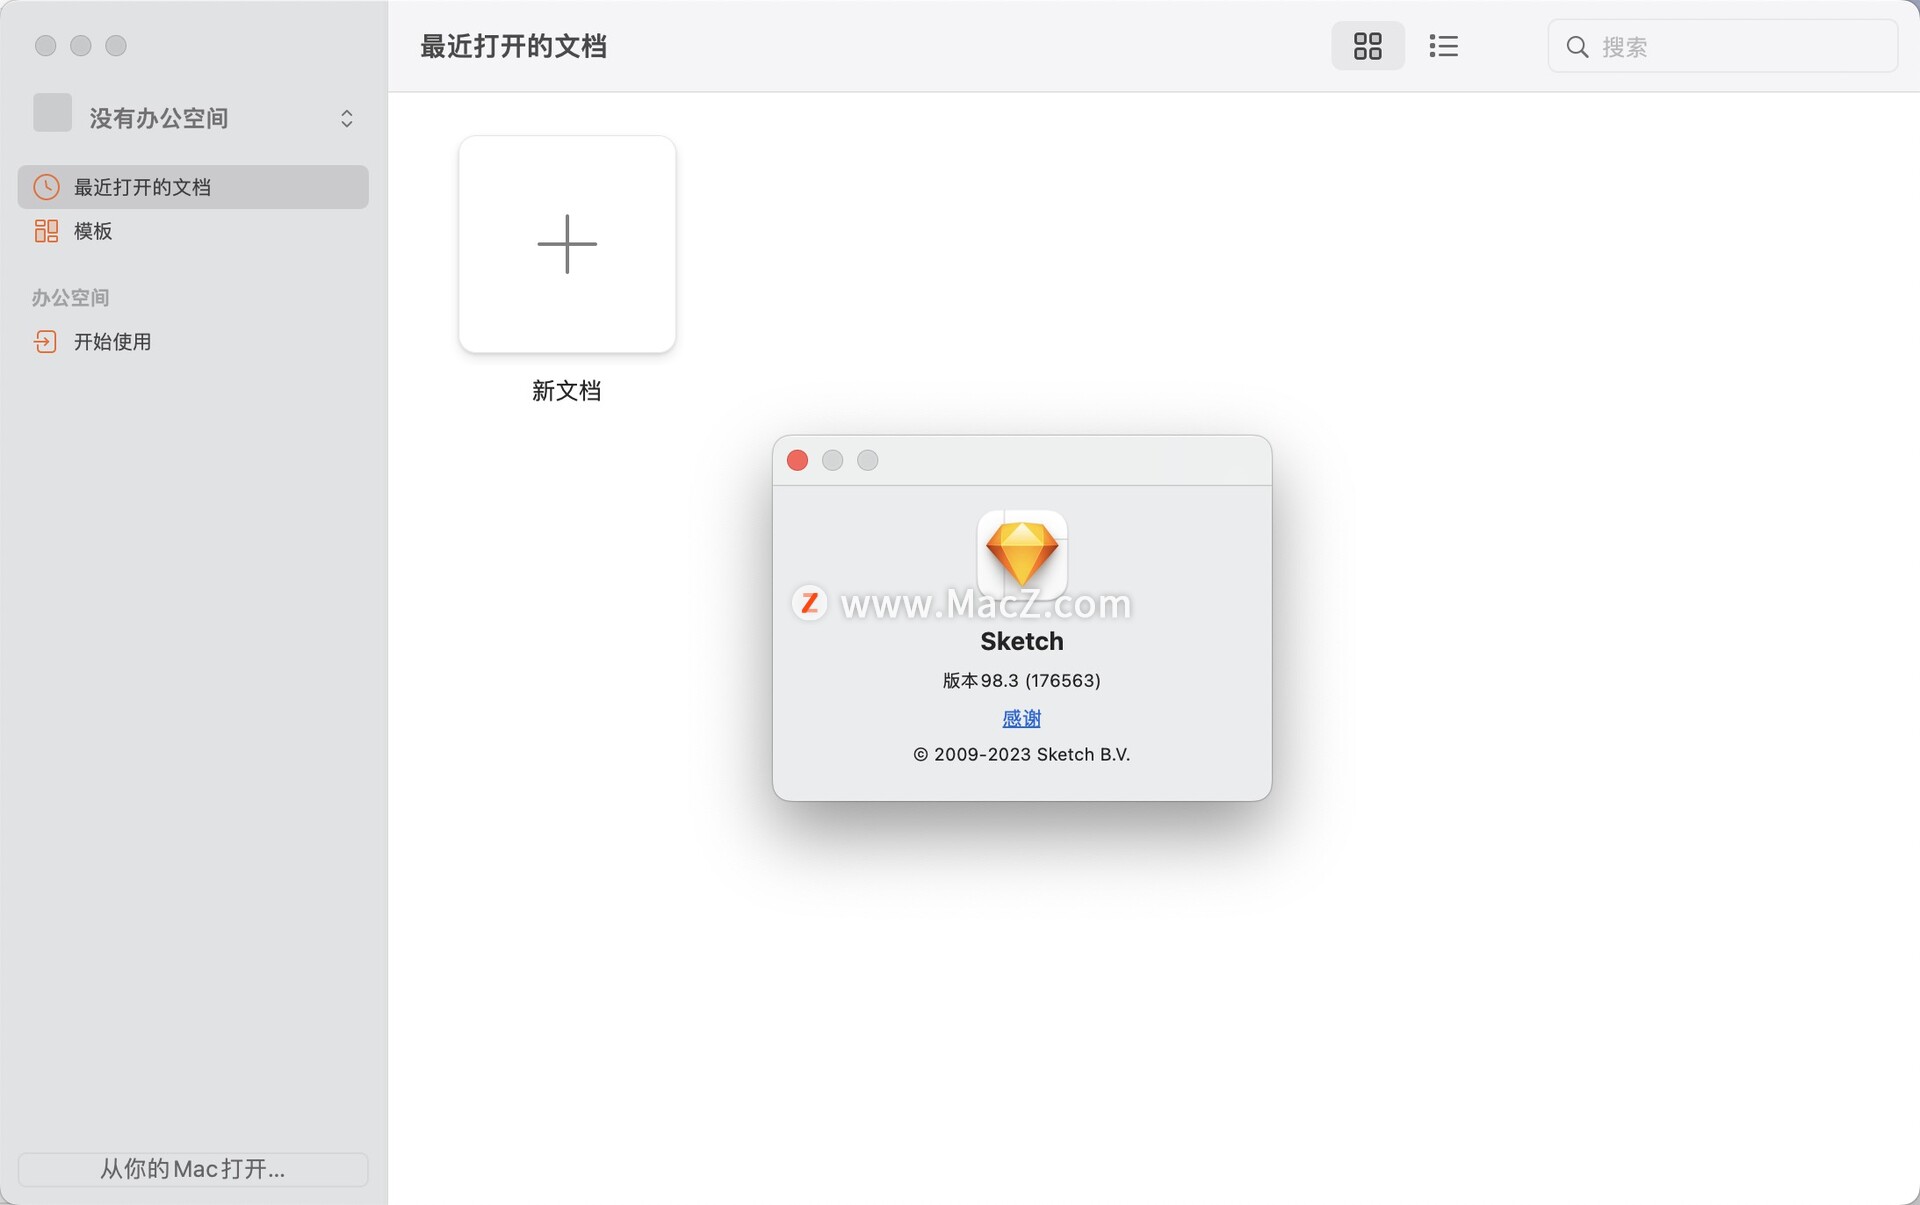
Task: Close the Sketch about dialog
Action: tap(798, 460)
